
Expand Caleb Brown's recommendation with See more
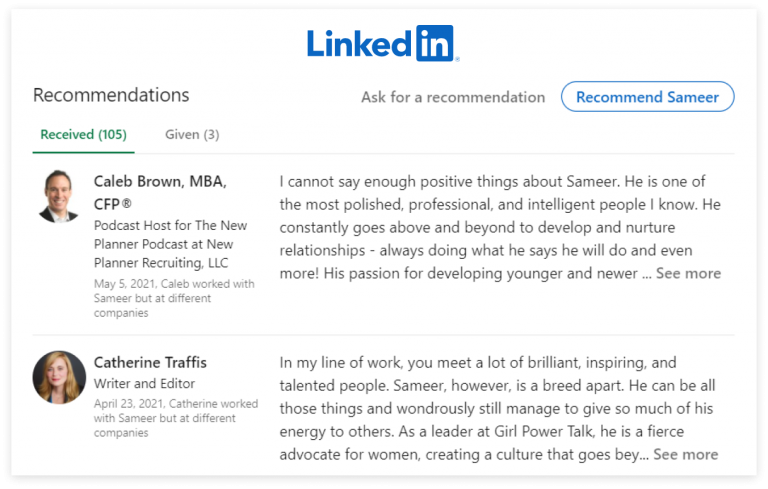pyautogui.click(x=688, y=273)
